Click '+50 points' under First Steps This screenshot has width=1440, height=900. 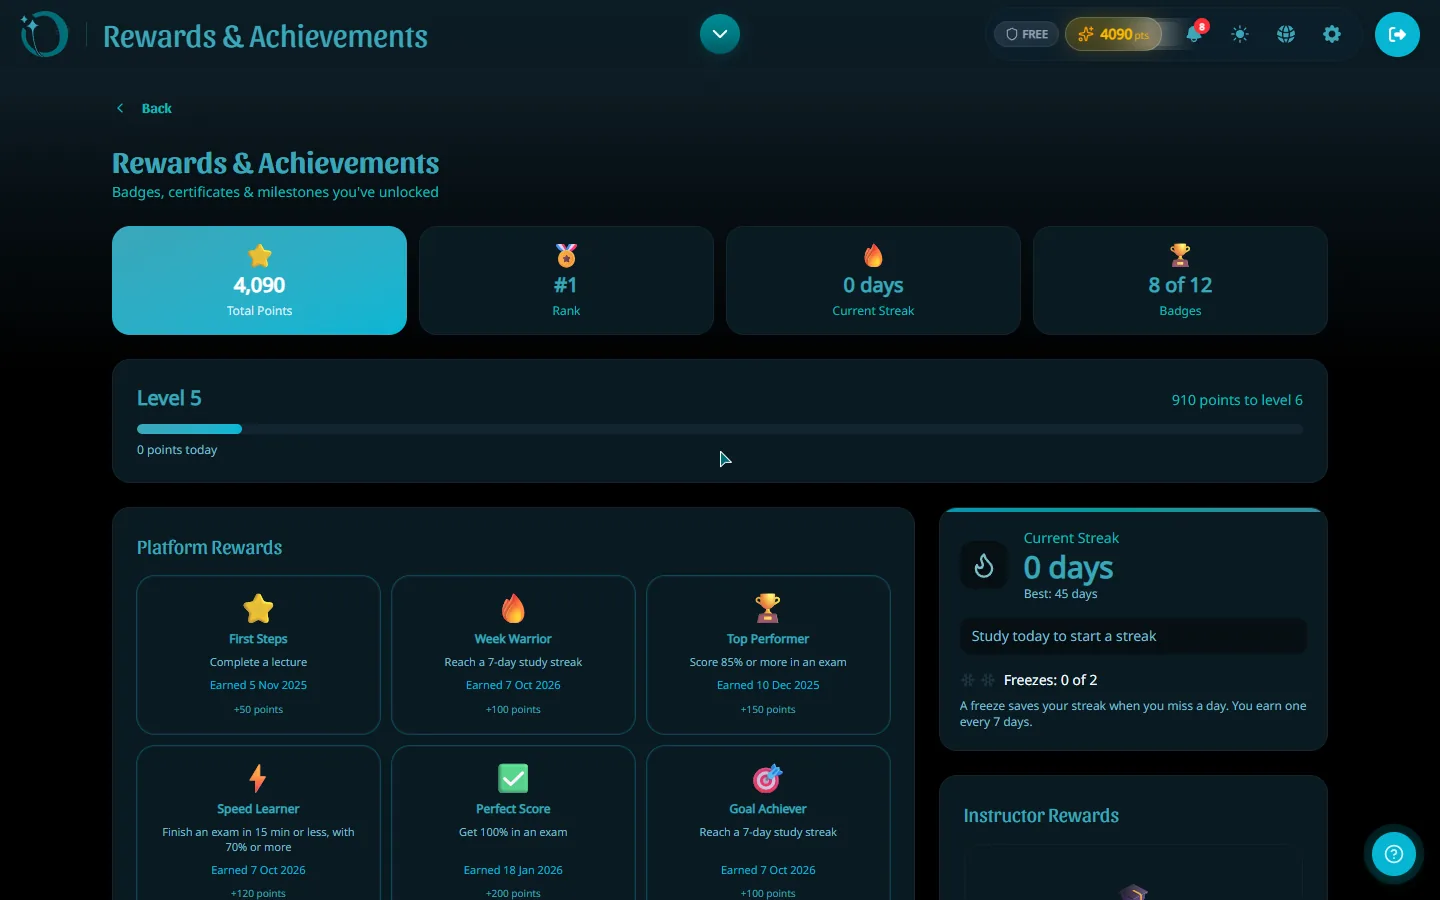point(258,710)
